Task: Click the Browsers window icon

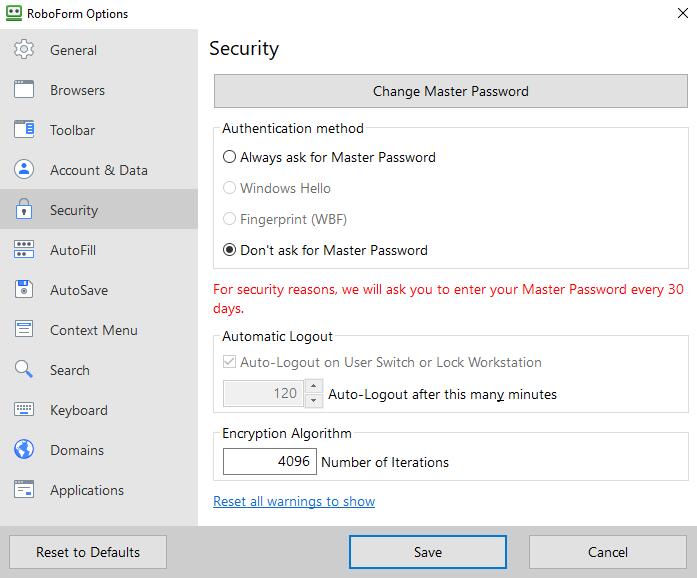Action: pos(25,90)
